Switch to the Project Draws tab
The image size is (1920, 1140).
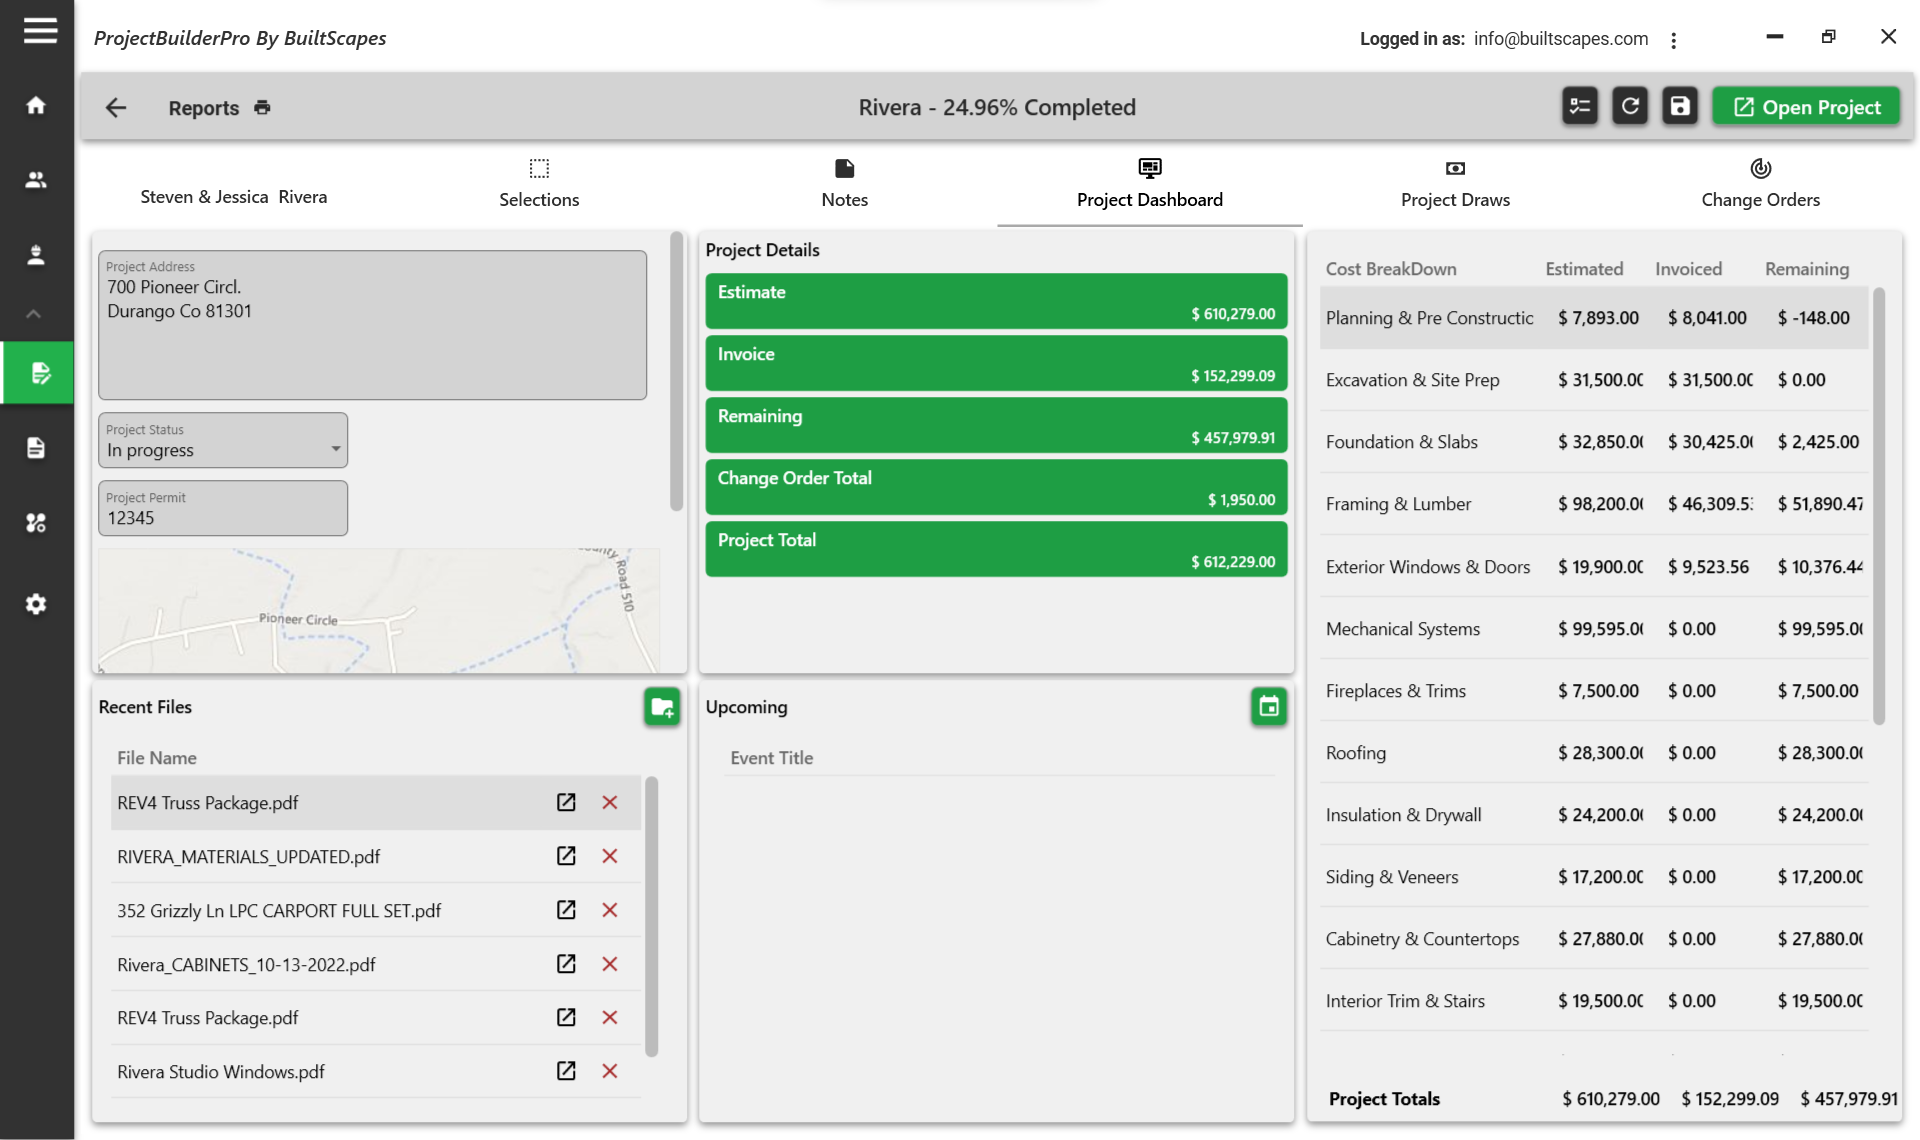1455,183
